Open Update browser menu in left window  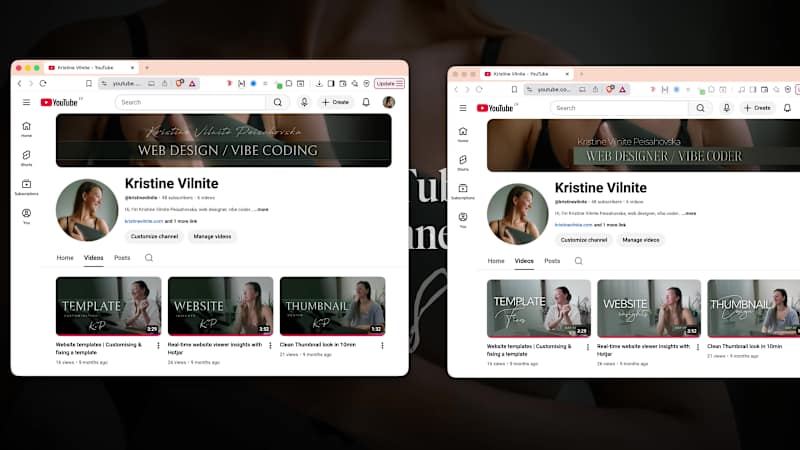coord(390,84)
